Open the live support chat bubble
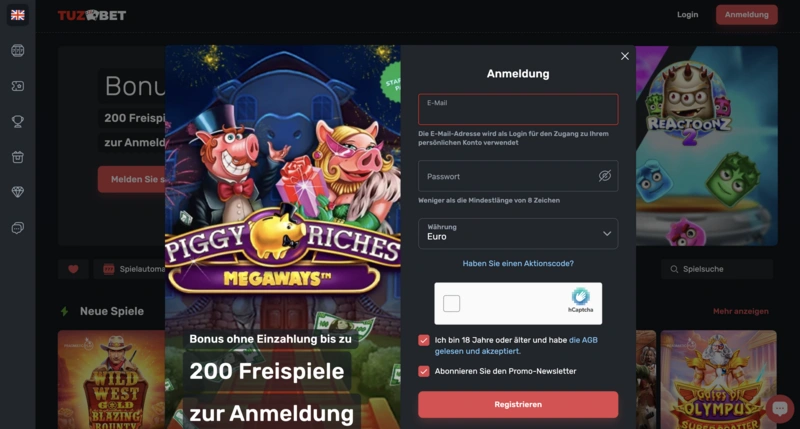The image size is (800, 429). click(780, 408)
